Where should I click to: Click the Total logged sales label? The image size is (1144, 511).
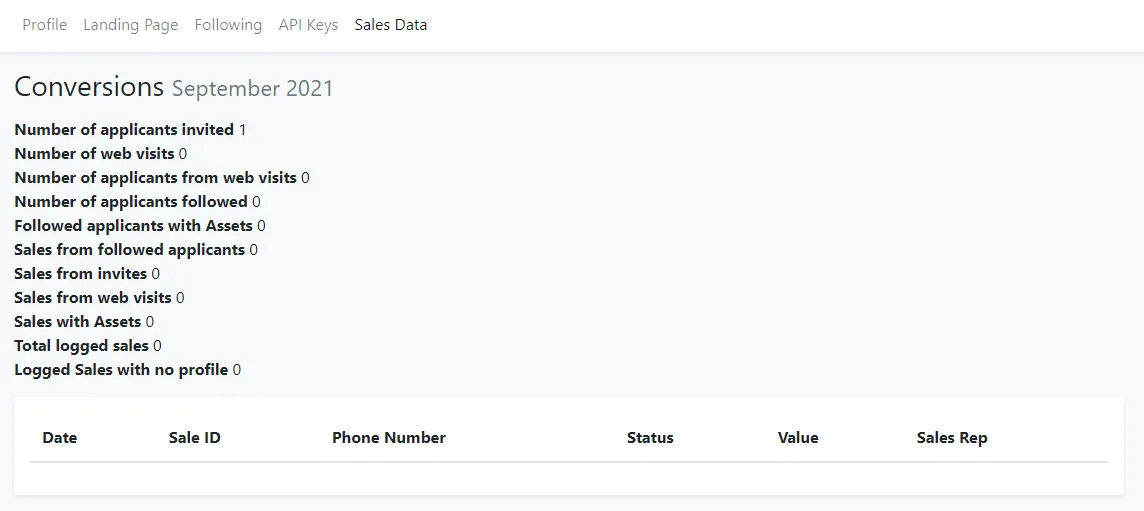point(81,346)
